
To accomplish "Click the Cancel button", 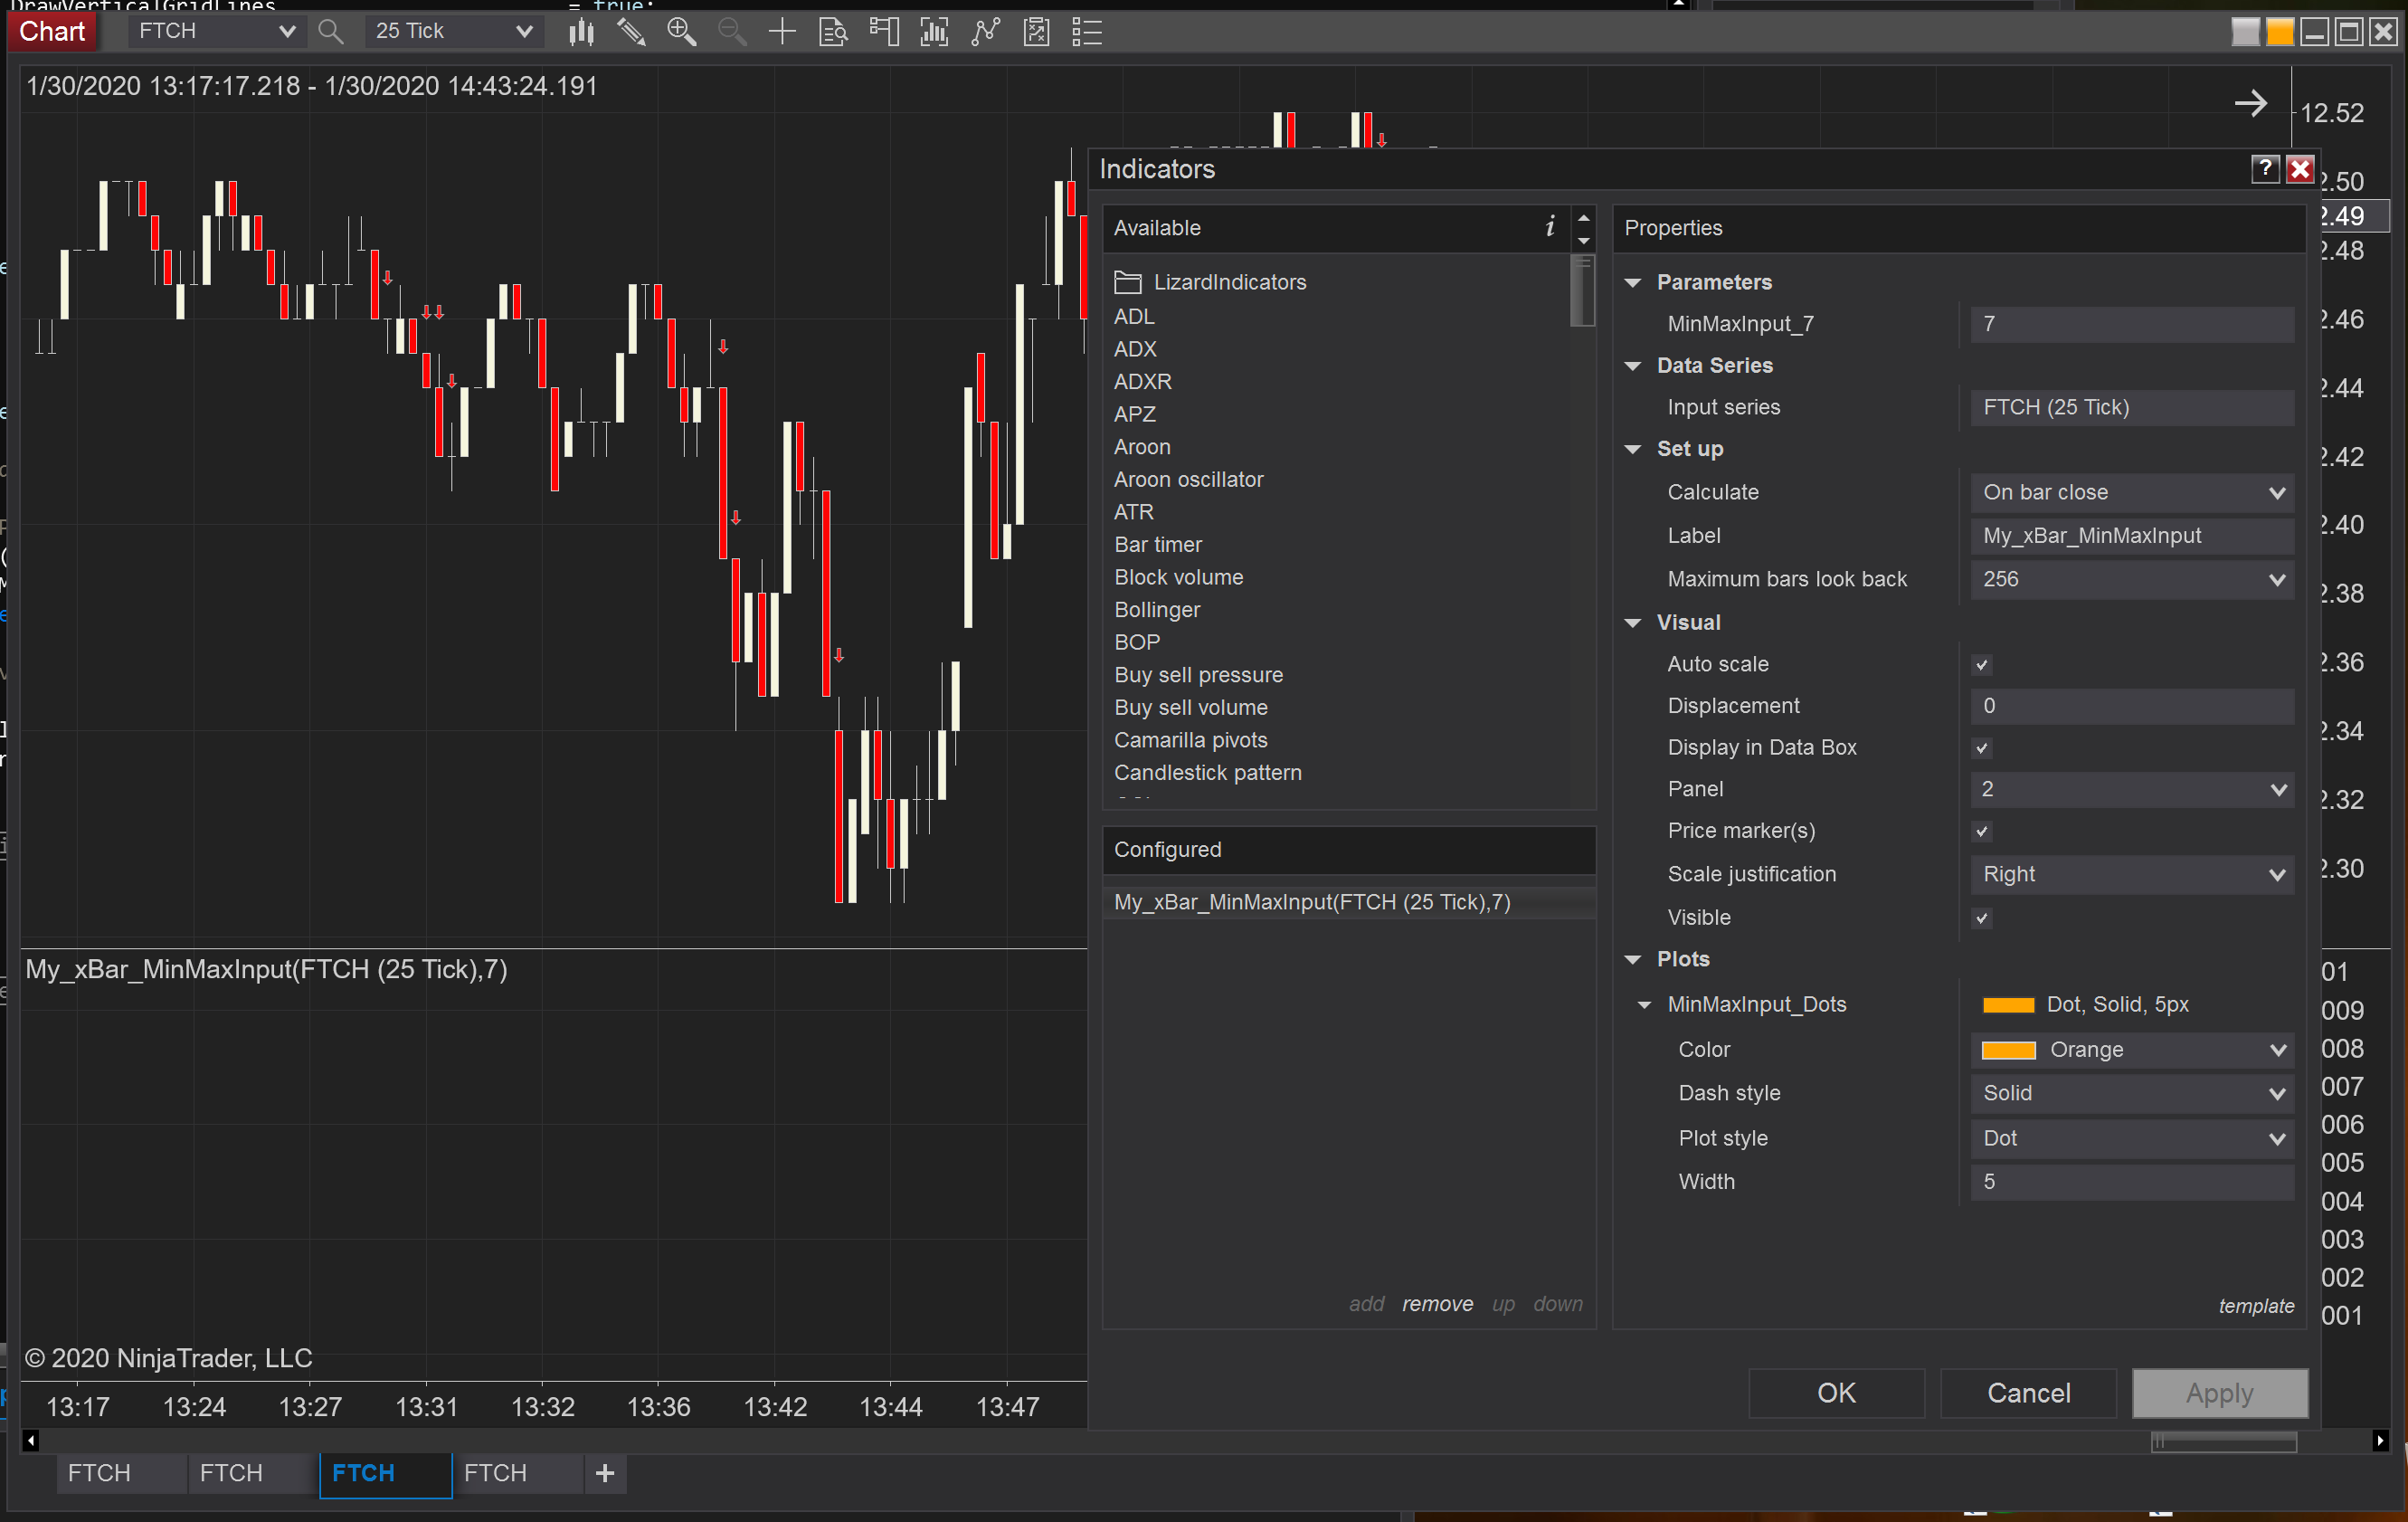I will (x=2028, y=1393).
